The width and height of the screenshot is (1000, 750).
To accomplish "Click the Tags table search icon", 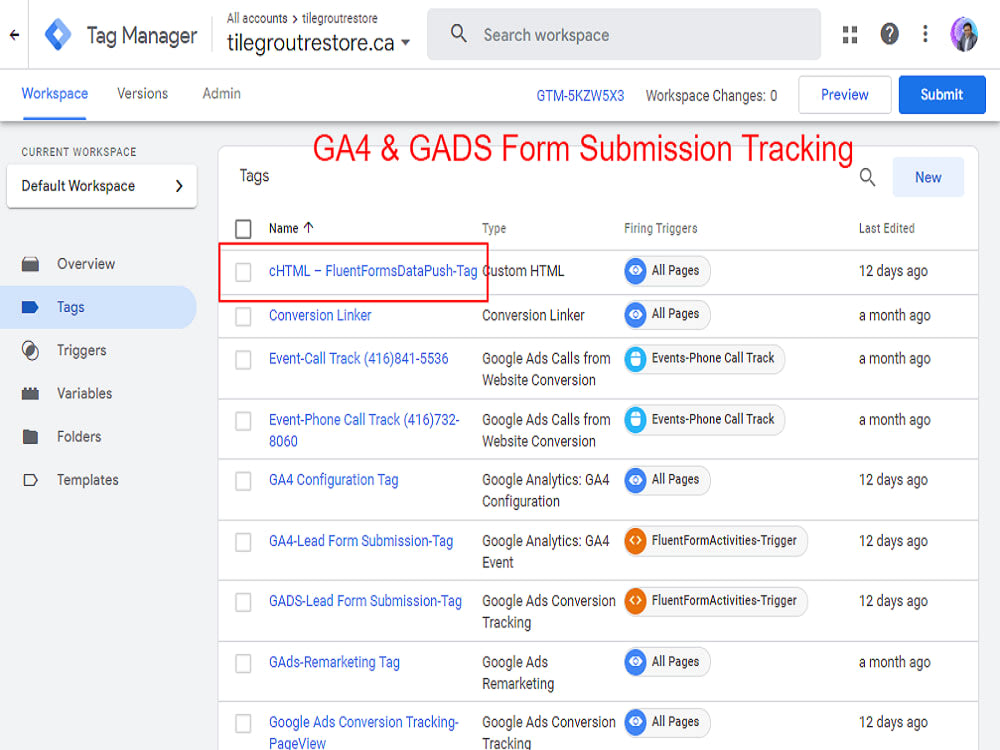I will [x=867, y=177].
